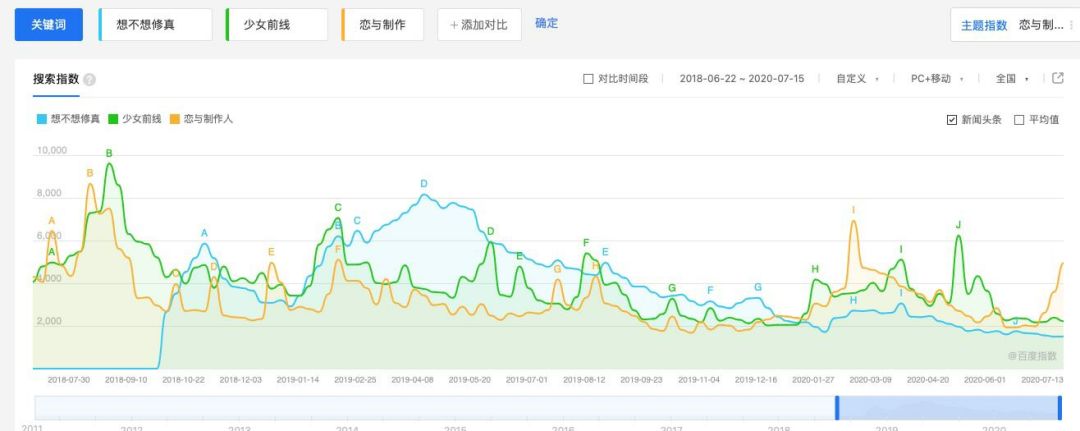Open the 自定义 time range dropdown

point(858,79)
